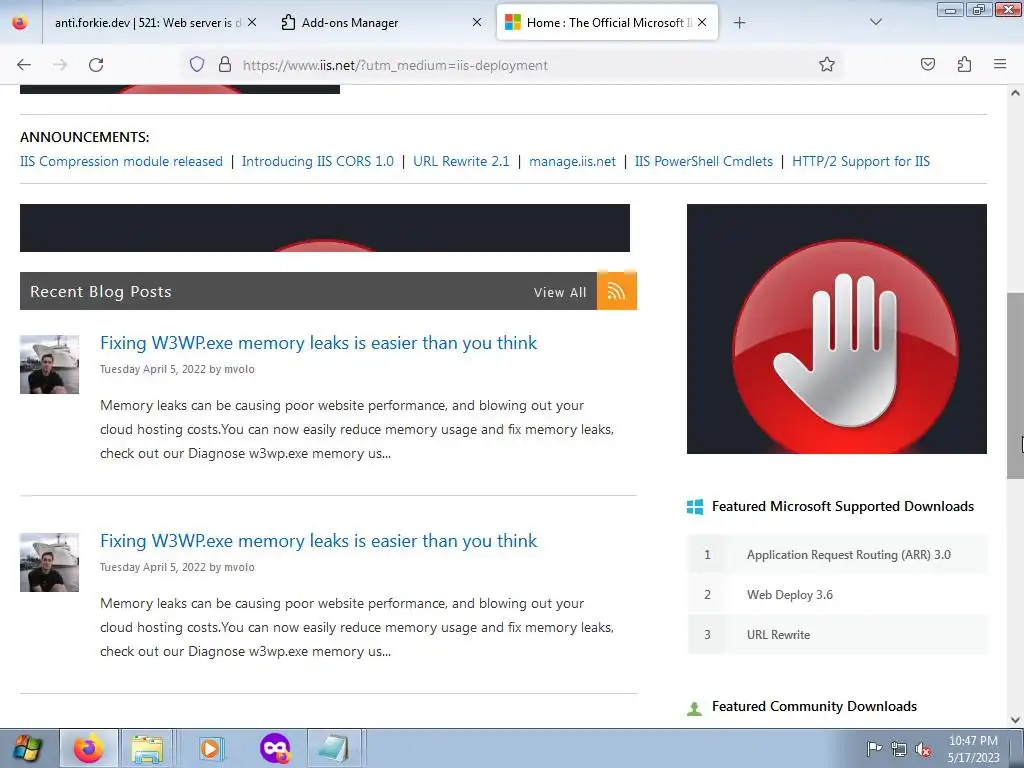Bookmark this page with the star
This screenshot has width=1024, height=768.
click(827, 65)
